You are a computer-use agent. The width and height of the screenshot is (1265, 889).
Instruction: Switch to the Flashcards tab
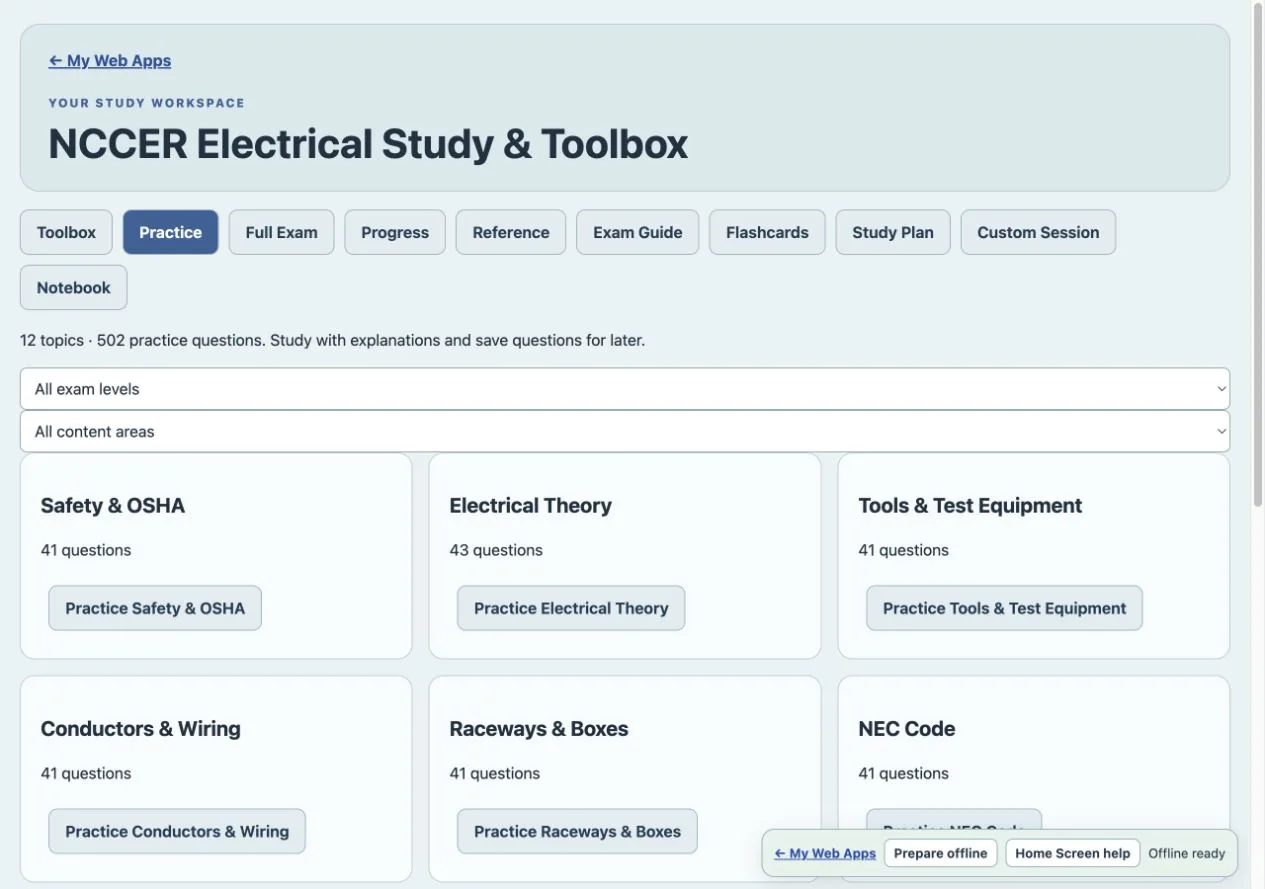click(x=767, y=232)
